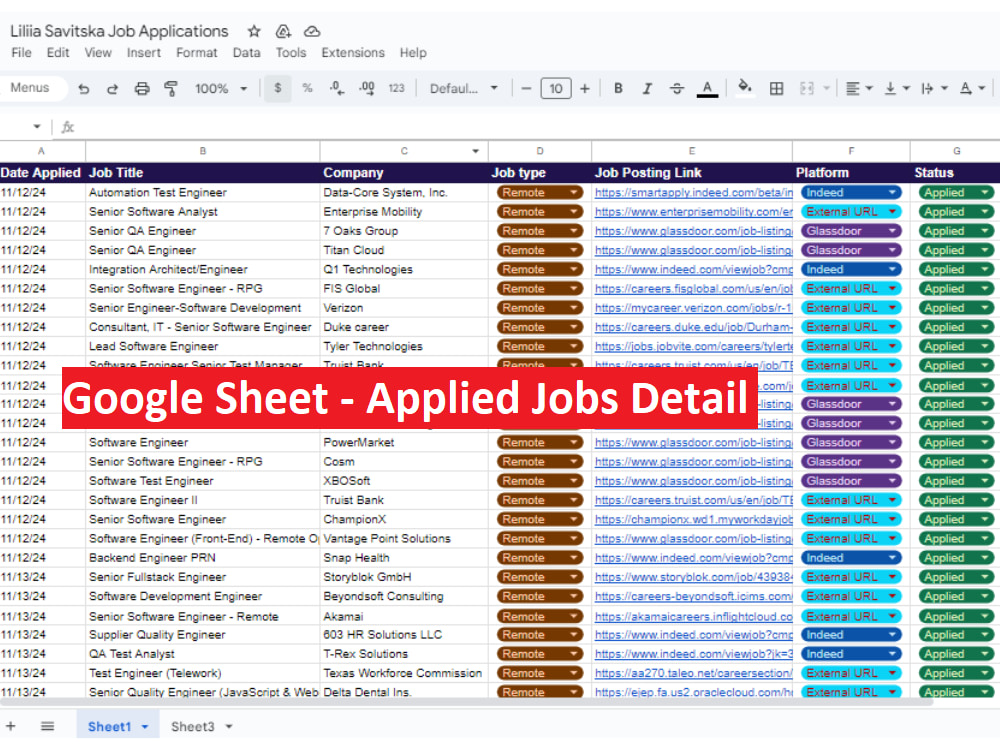Open more number formats 123

[397, 88]
